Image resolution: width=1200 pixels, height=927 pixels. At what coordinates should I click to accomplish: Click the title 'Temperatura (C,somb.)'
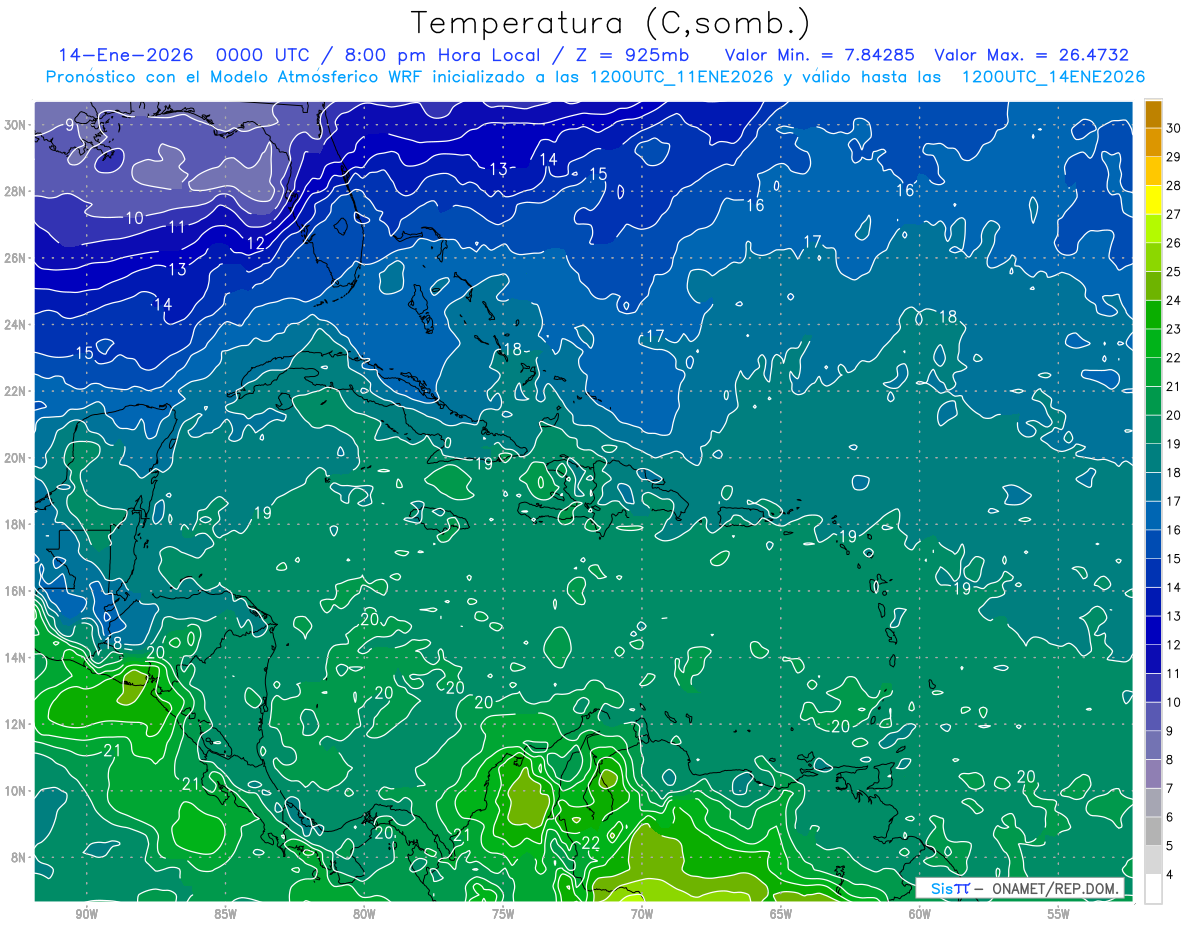click(x=611, y=22)
